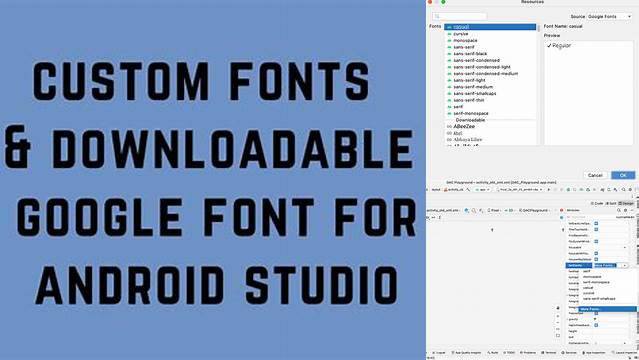The height and width of the screenshot is (360, 639).
Task: Toggle the fallbackLineSpacing checkbox
Action: point(596,223)
